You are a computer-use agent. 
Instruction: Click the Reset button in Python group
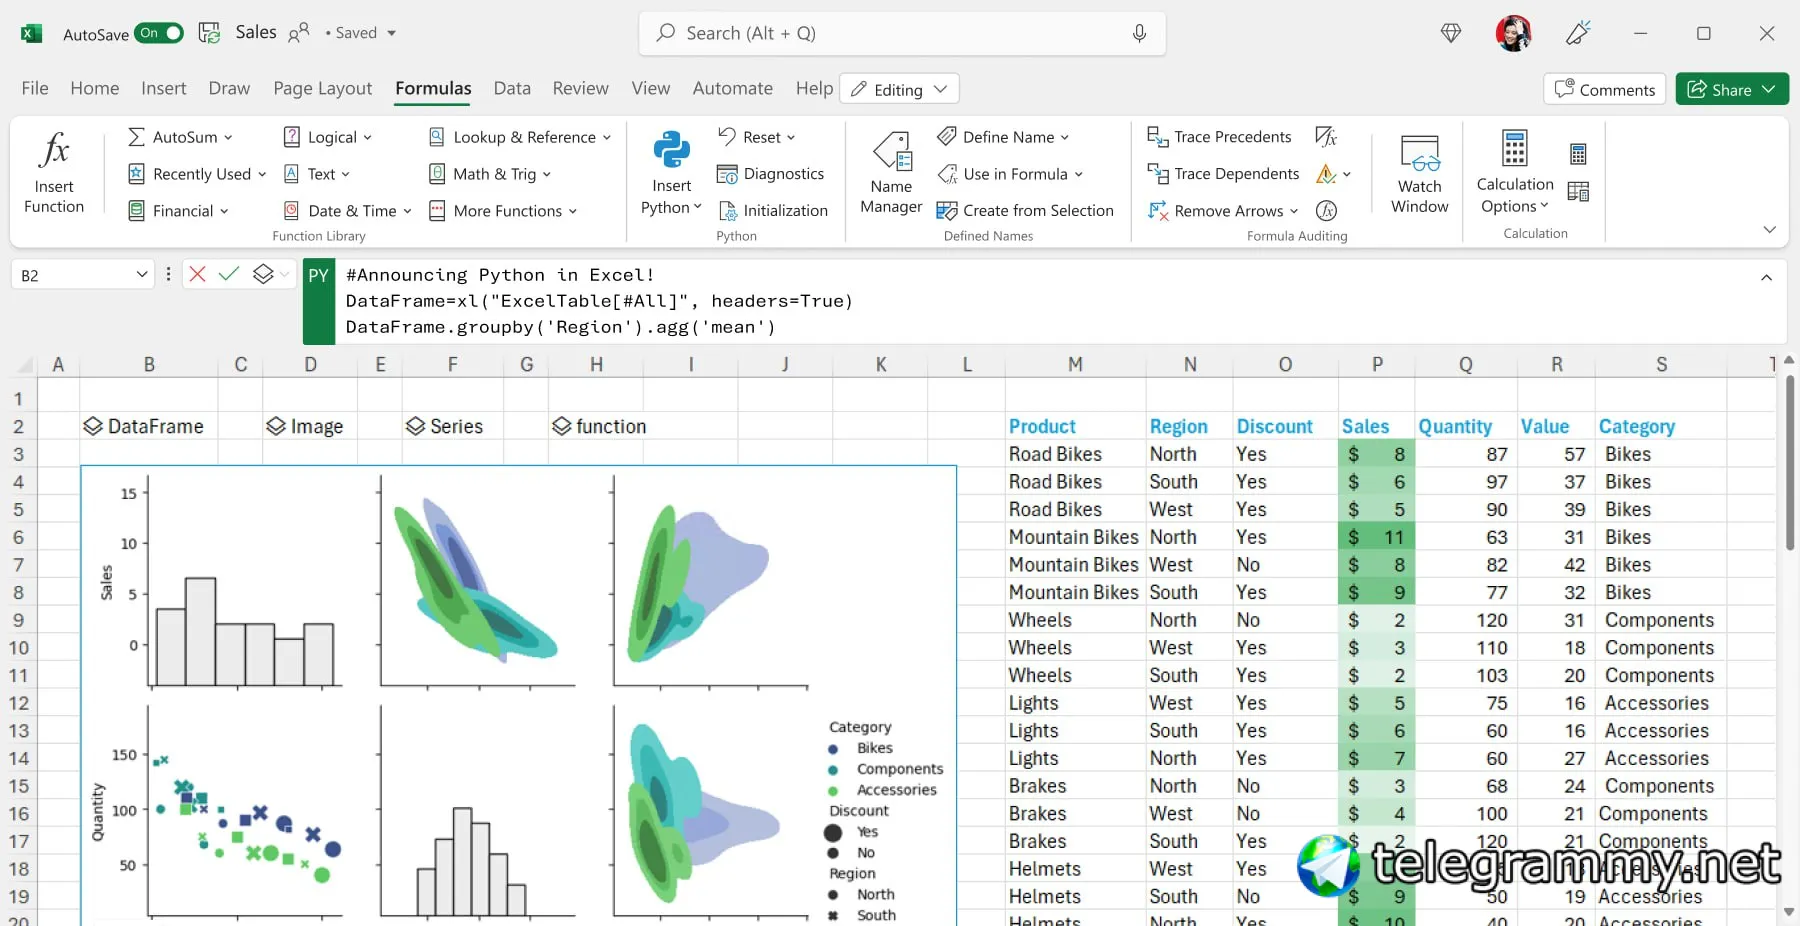[756, 137]
